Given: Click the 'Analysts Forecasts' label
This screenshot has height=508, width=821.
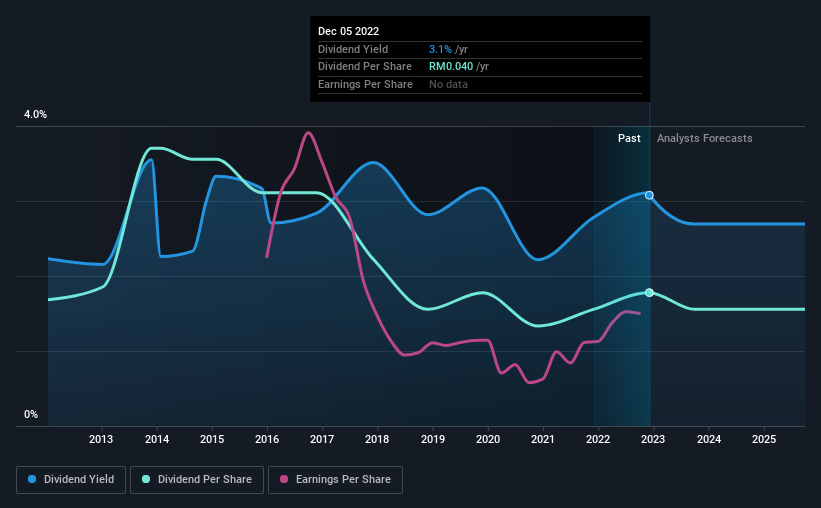Looking at the screenshot, I should (704, 138).
